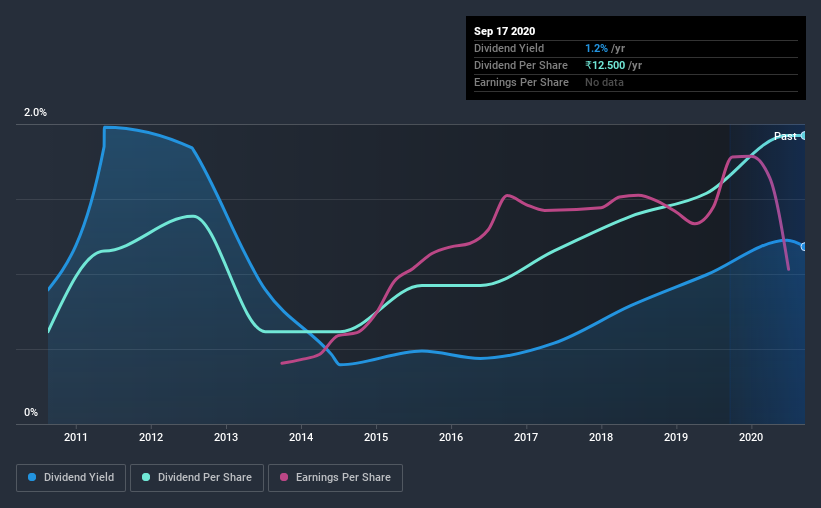This screenshot has width=821, height=508.
Task: Click the blue Dividend Yield legend dot
Action: click(32, 477)
